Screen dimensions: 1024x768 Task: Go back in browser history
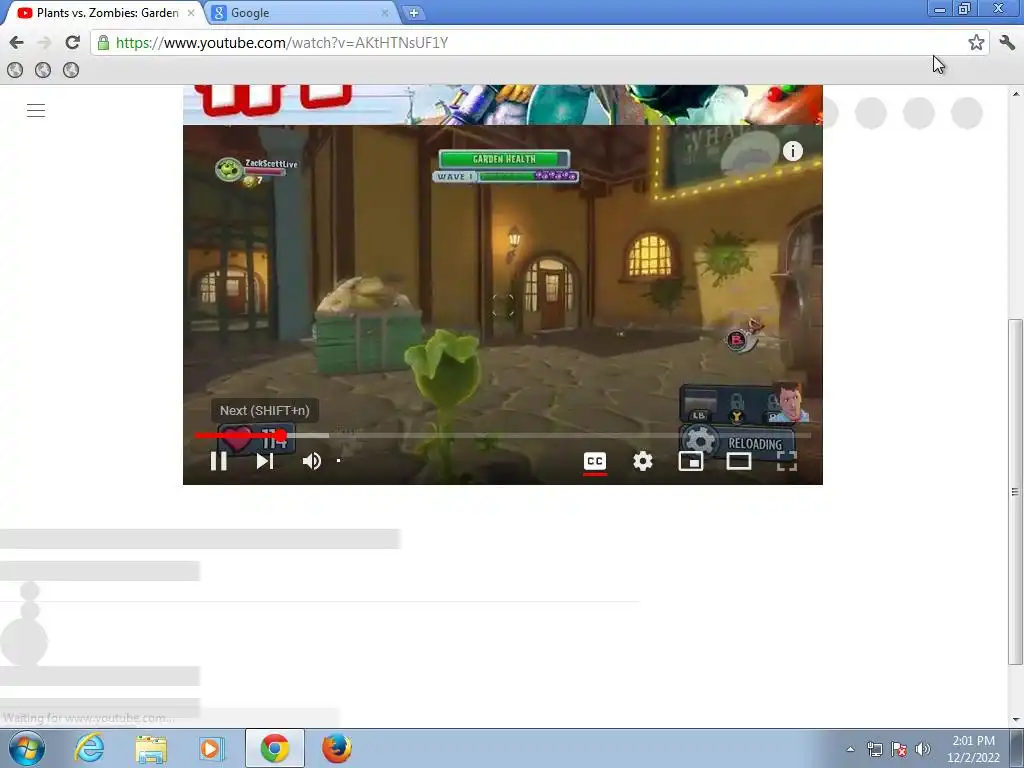coord(16,42)
